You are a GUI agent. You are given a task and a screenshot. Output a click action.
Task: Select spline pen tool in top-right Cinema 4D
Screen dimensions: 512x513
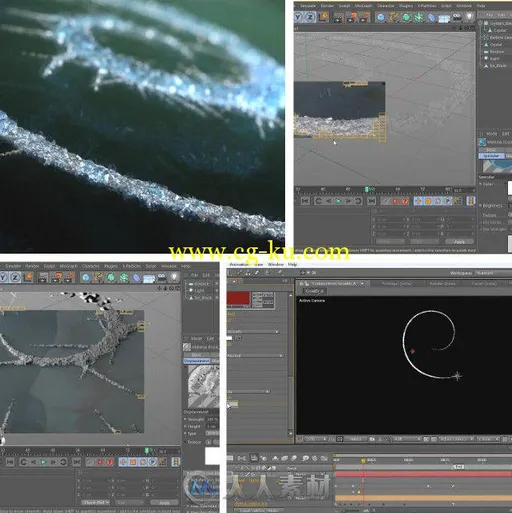point(393,17)
